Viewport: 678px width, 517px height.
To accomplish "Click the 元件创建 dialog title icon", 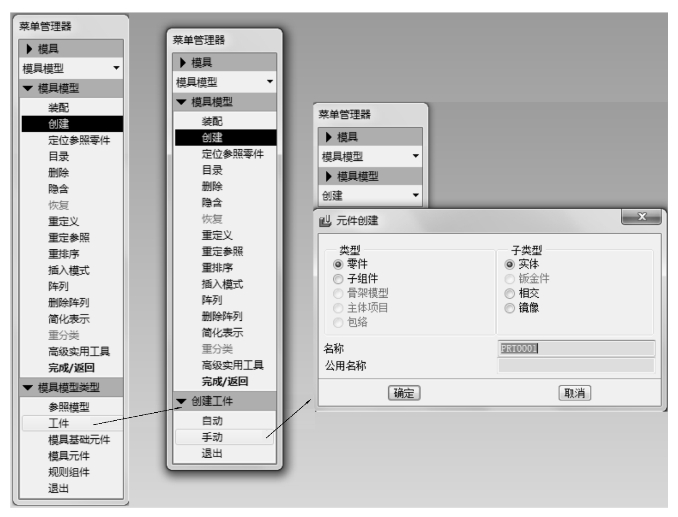I will point(324,221).
